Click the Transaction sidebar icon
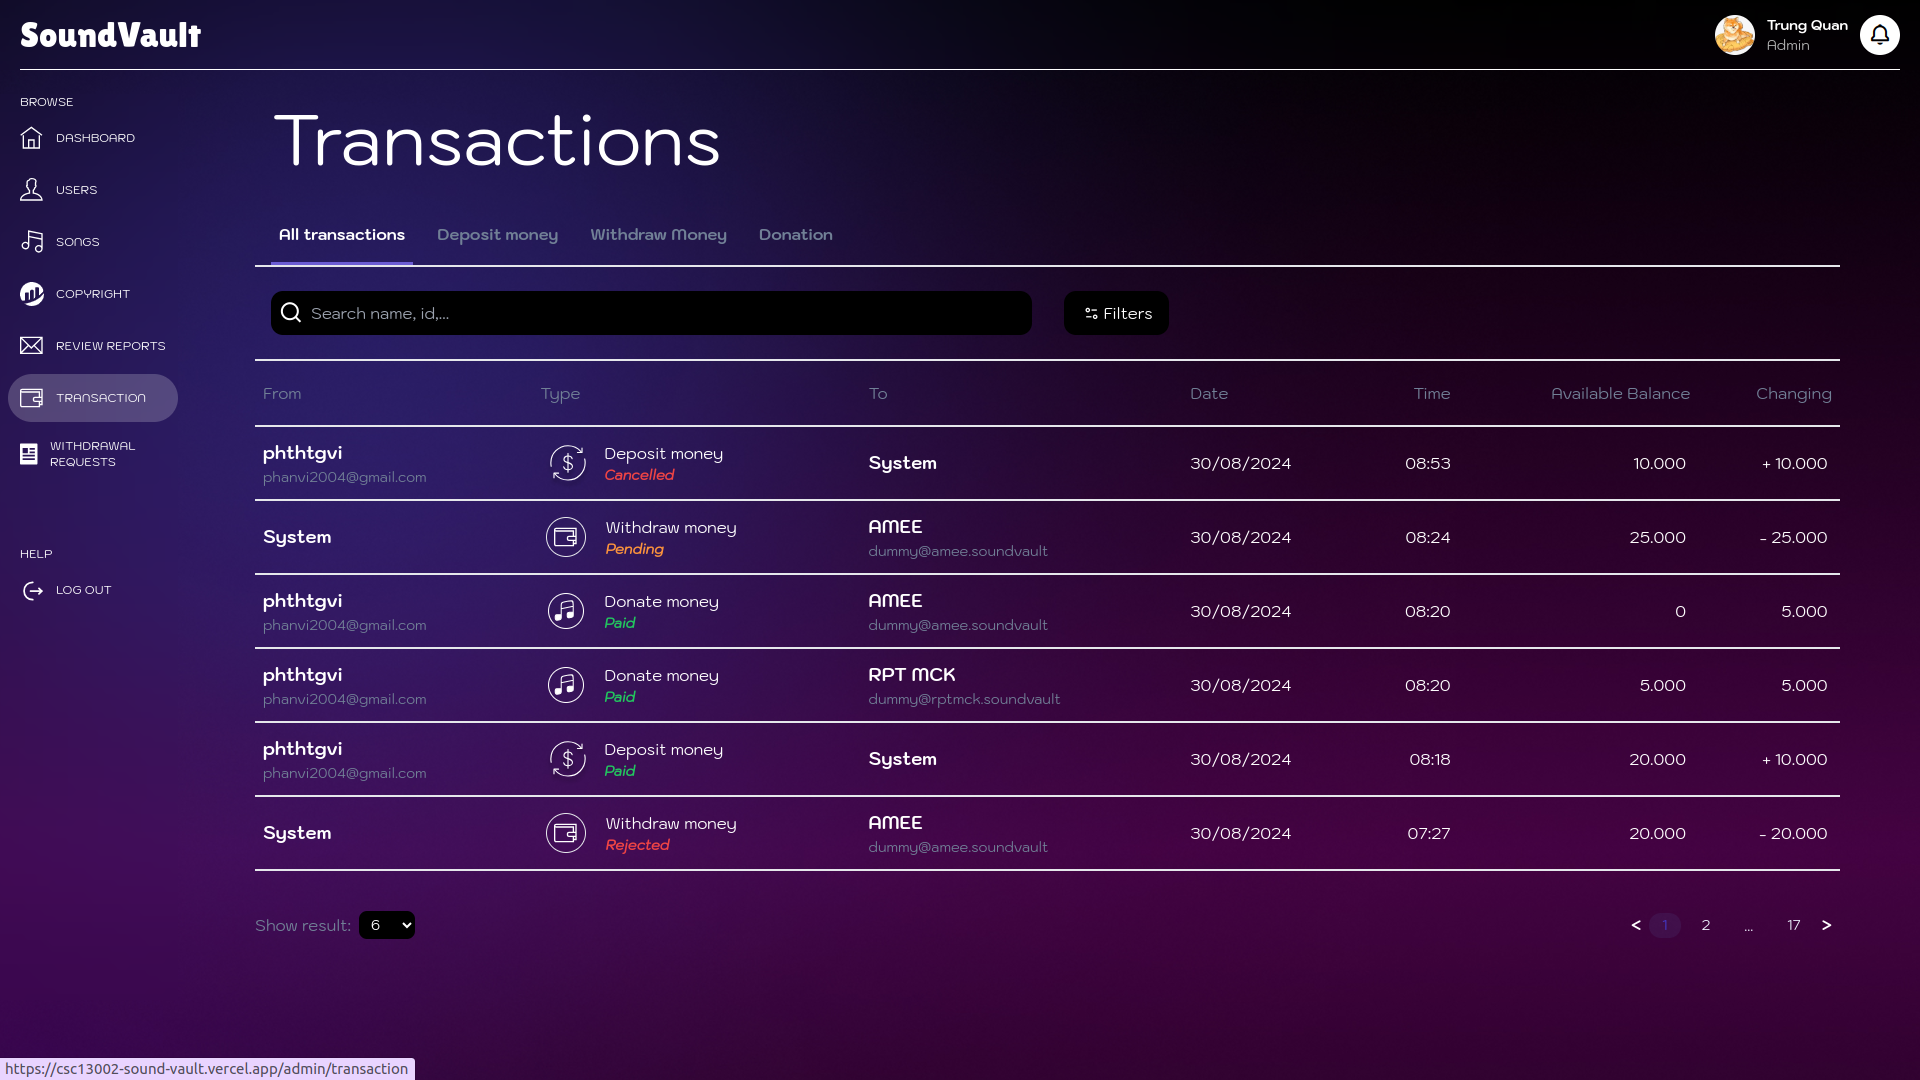This screenshot has height=1080, width=1920. point(30,397)
